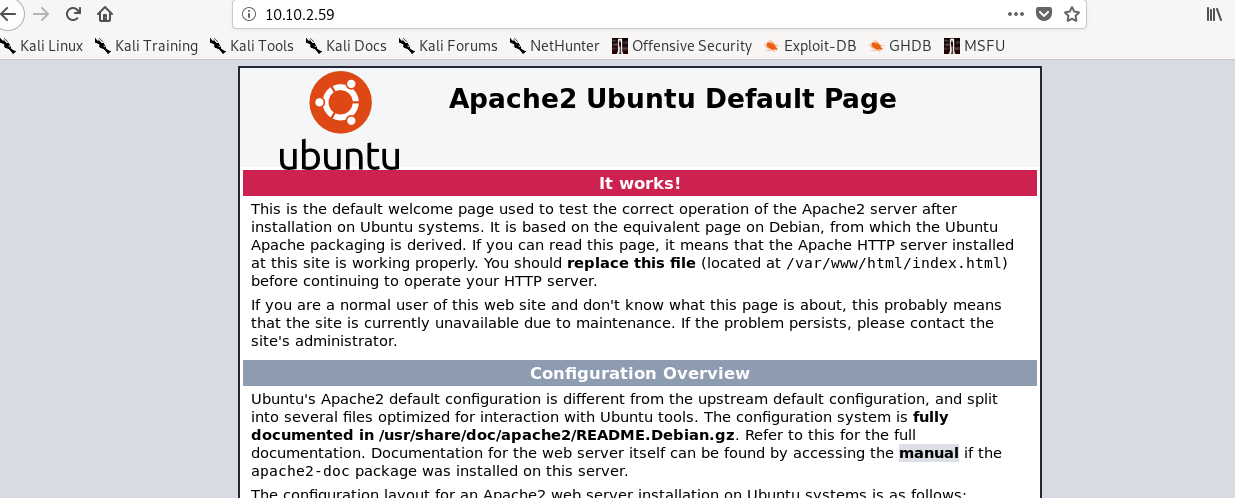Open the Kali Docs bookmark

point(346,46)
